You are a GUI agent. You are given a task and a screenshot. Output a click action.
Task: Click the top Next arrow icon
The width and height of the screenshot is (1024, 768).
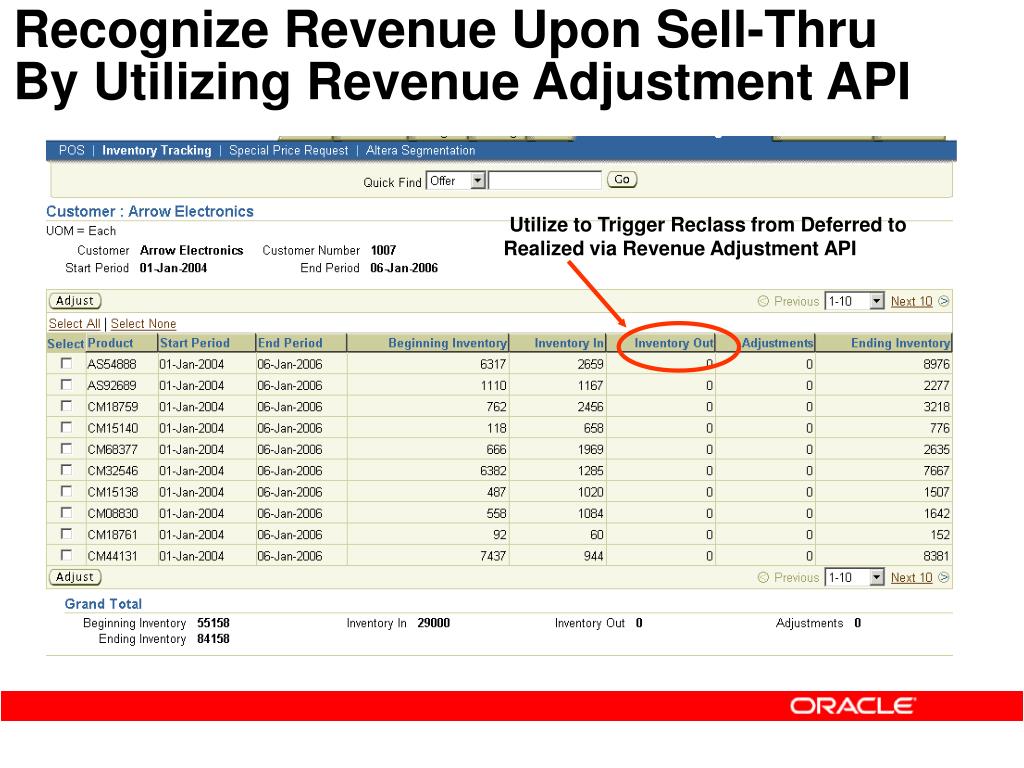[x=943, y=301]
